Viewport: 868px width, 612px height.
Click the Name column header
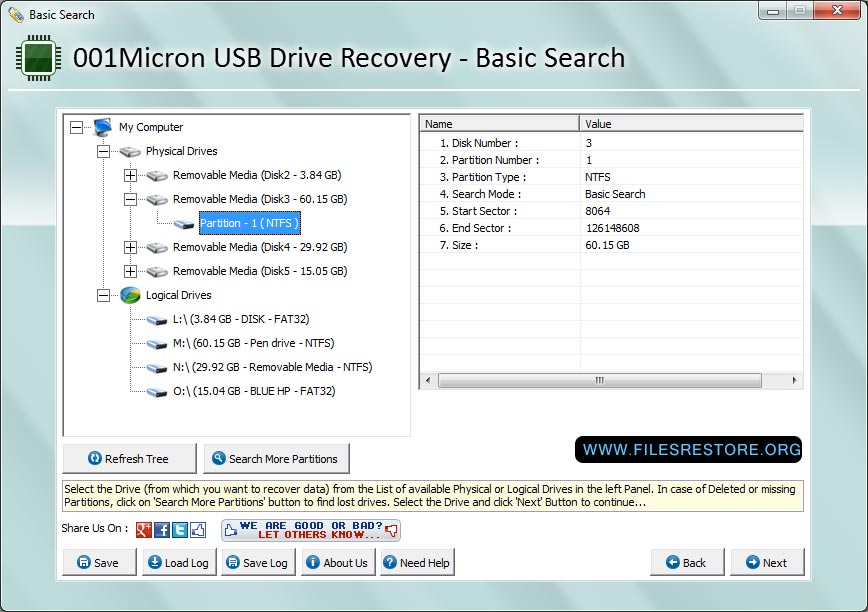500,124
